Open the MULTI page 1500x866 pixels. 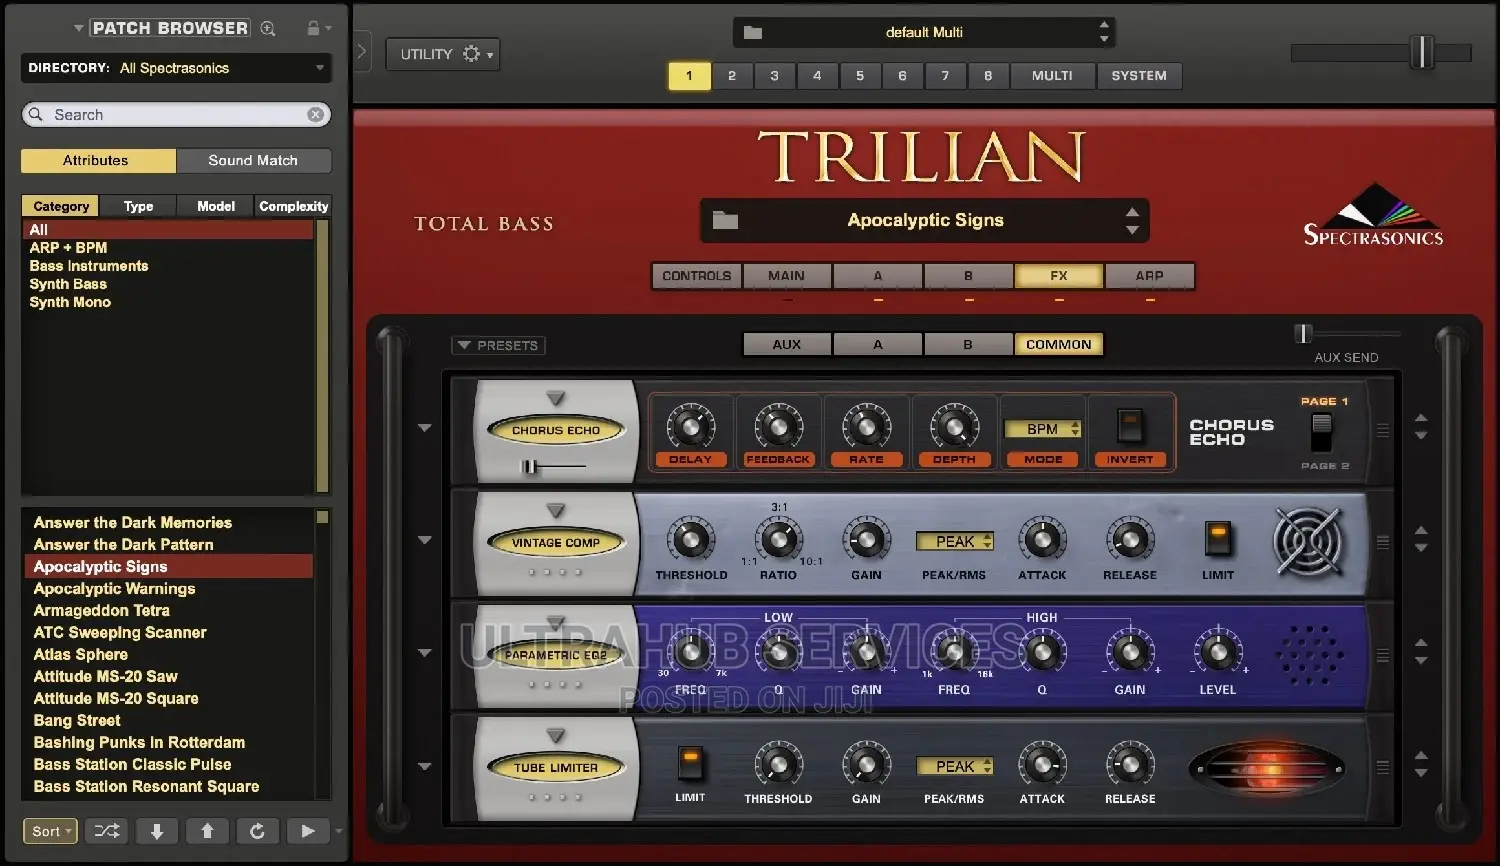(1052, 76)
